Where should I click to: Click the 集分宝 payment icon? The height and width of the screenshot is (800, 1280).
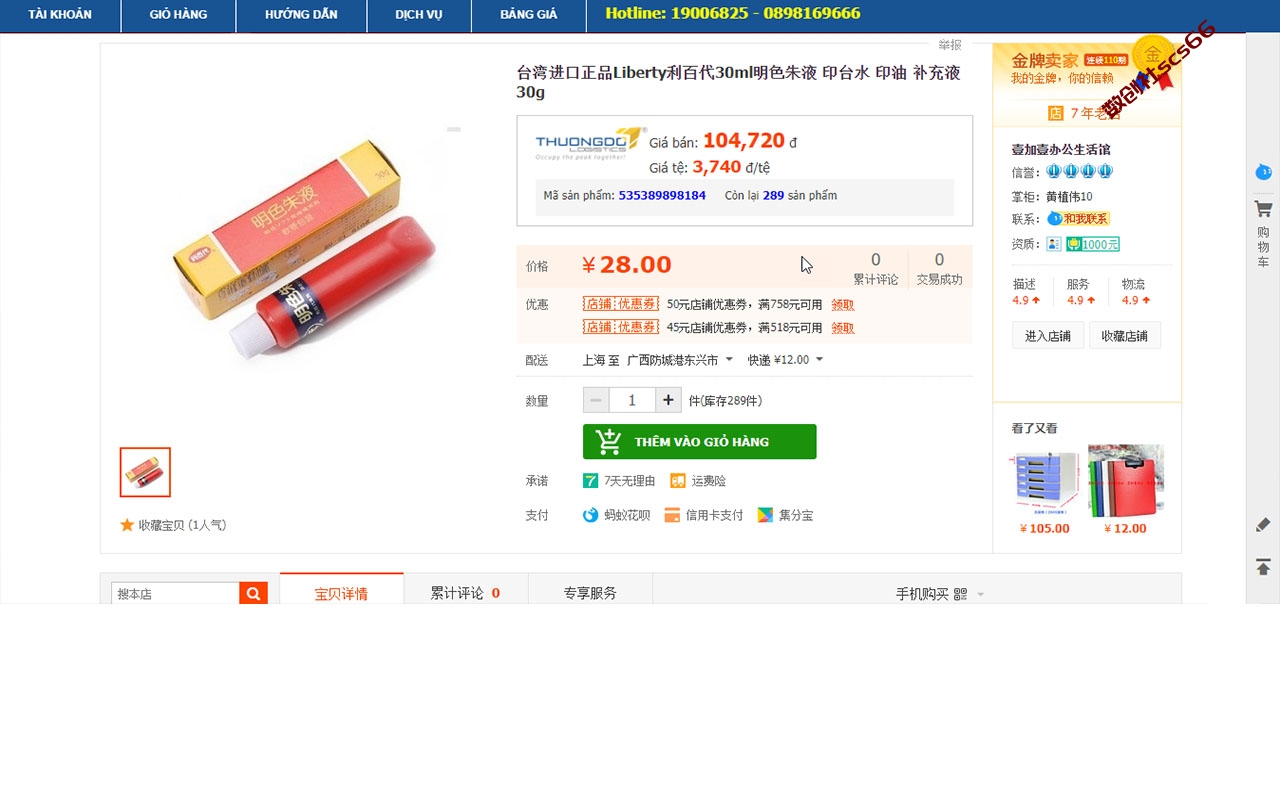pyautogui.click(x=765, y=515)
